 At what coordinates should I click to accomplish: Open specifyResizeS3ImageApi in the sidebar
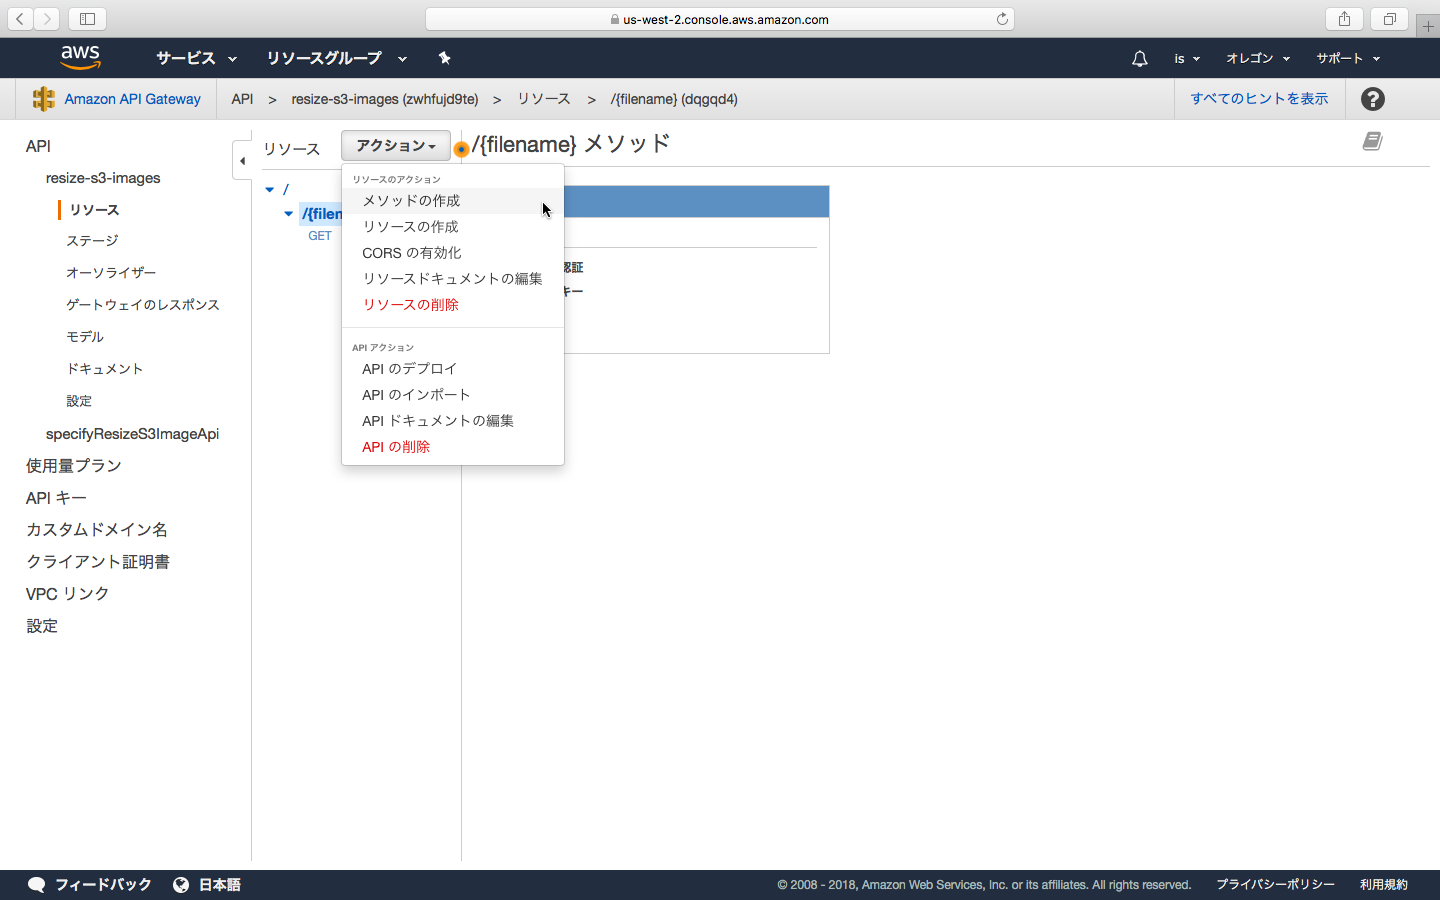point(132,434)
